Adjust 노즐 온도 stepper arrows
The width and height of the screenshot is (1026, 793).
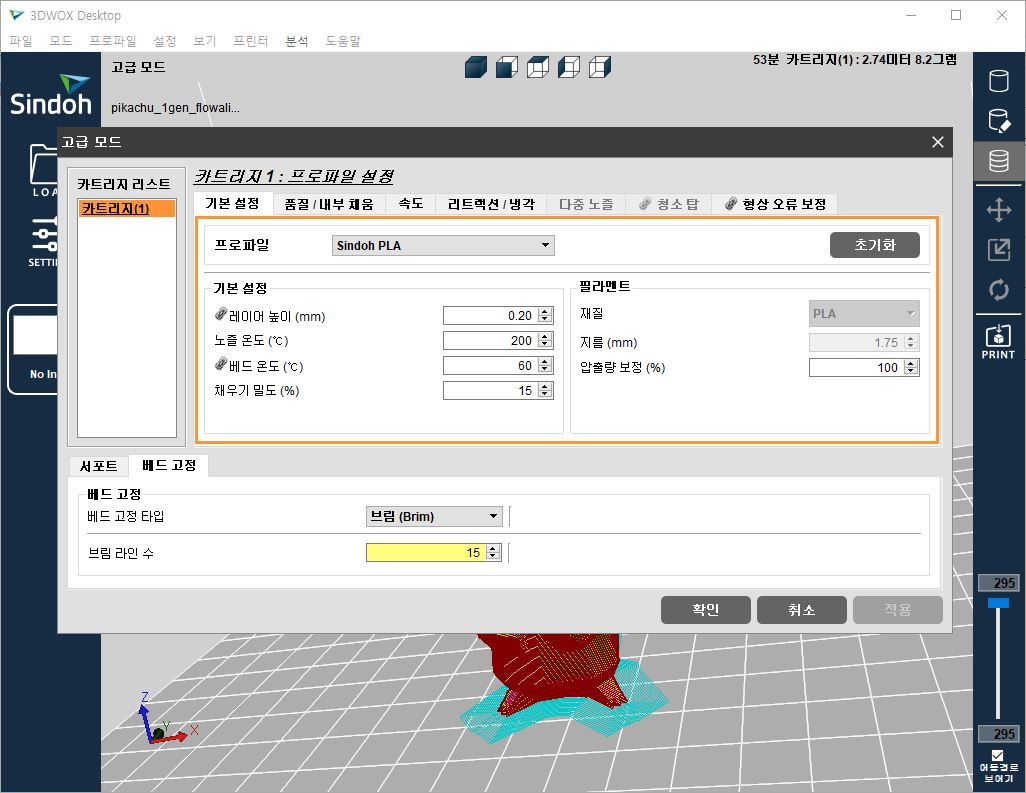click(545, 340)
